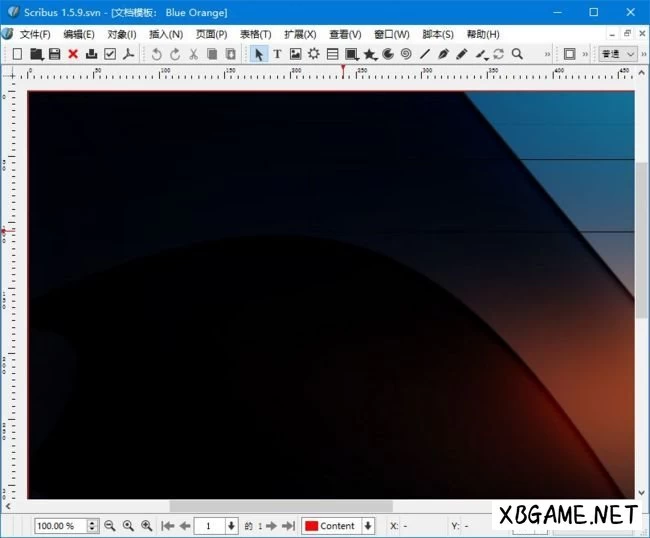The width and height of the screenshot is (650, 538).
Task: Undo the last action
Action: click(x=156, y=54)
